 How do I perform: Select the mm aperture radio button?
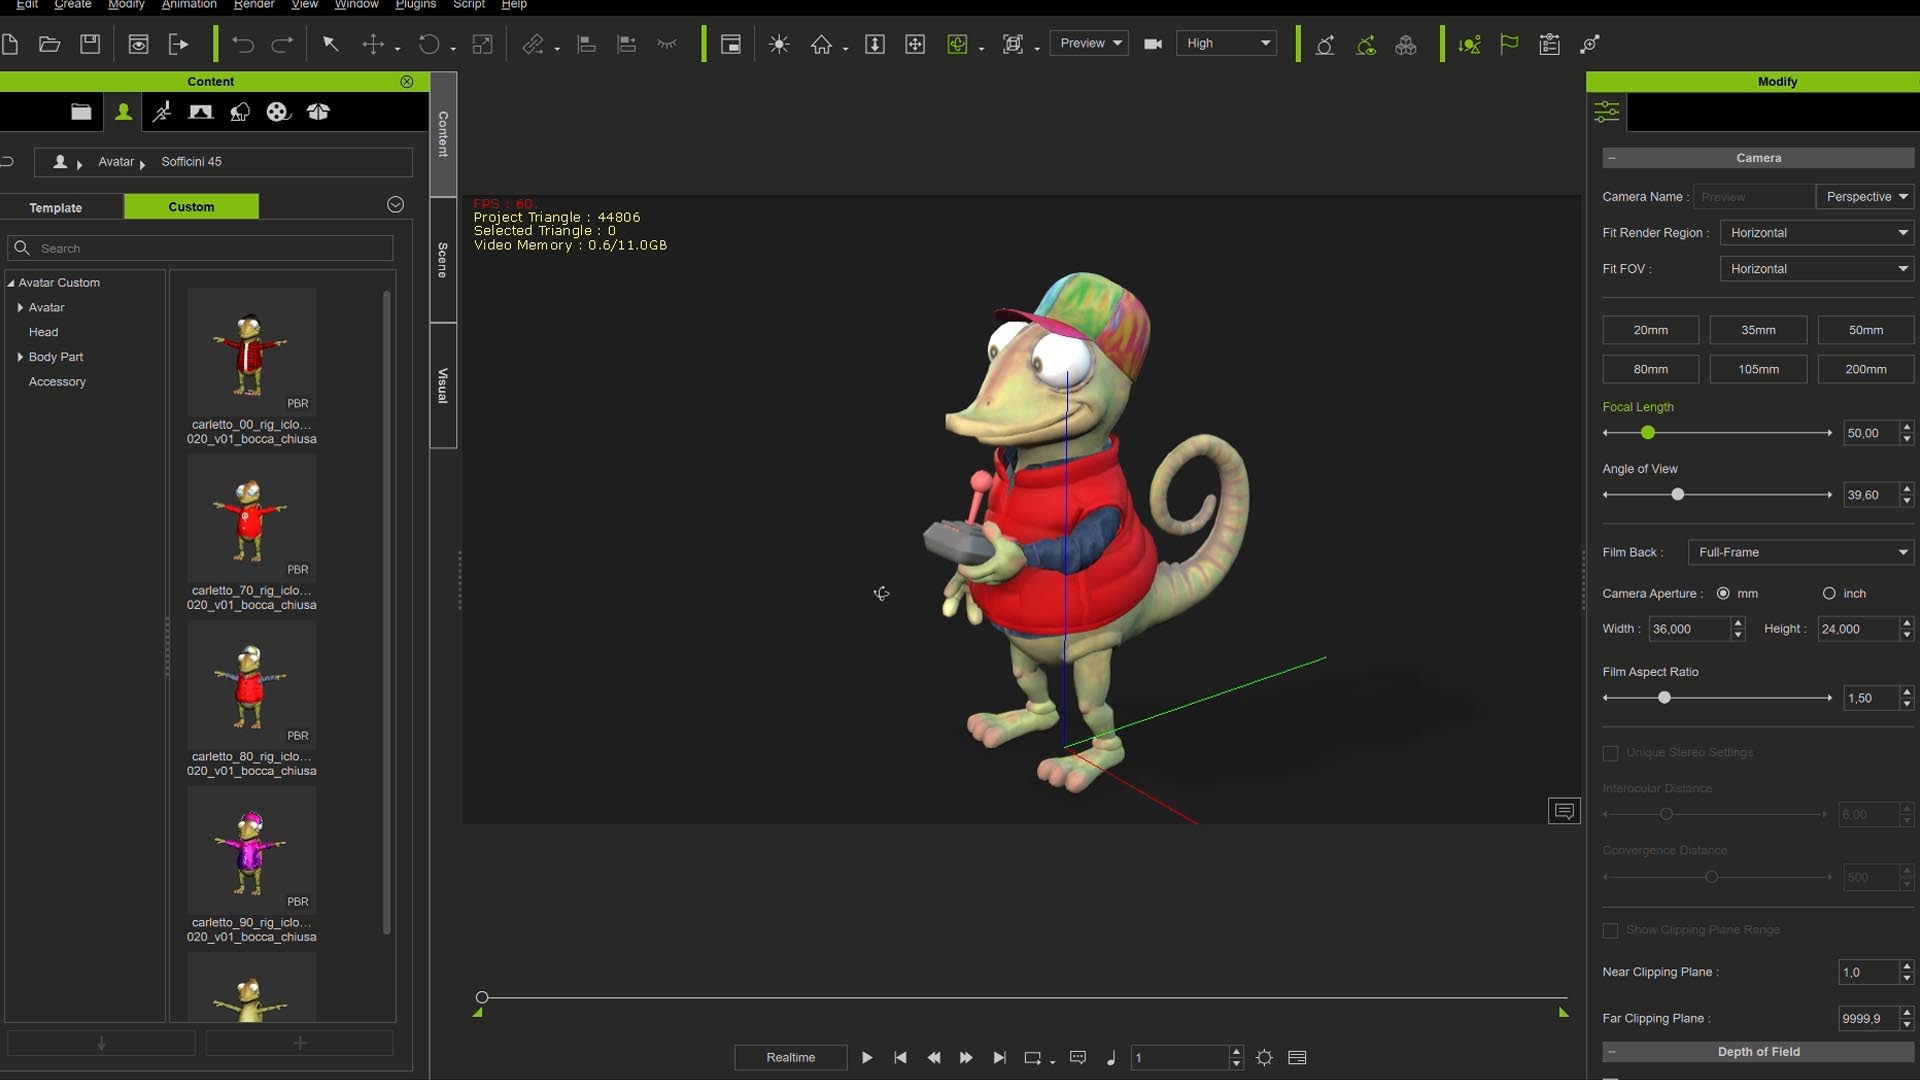coord(1723,593)
